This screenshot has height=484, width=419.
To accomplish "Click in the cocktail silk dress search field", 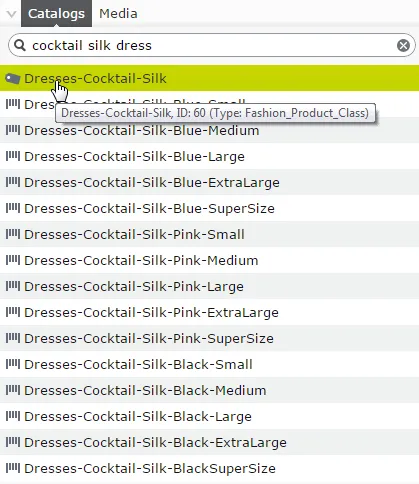I will pos(212,45).
